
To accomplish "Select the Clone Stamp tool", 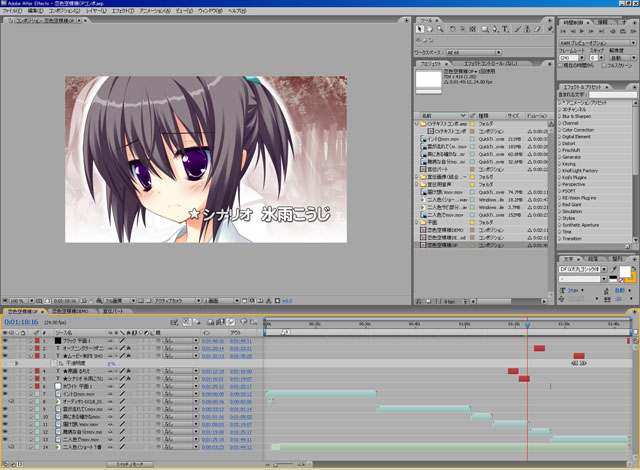I will pyautogui.click(x=527, y=29).
